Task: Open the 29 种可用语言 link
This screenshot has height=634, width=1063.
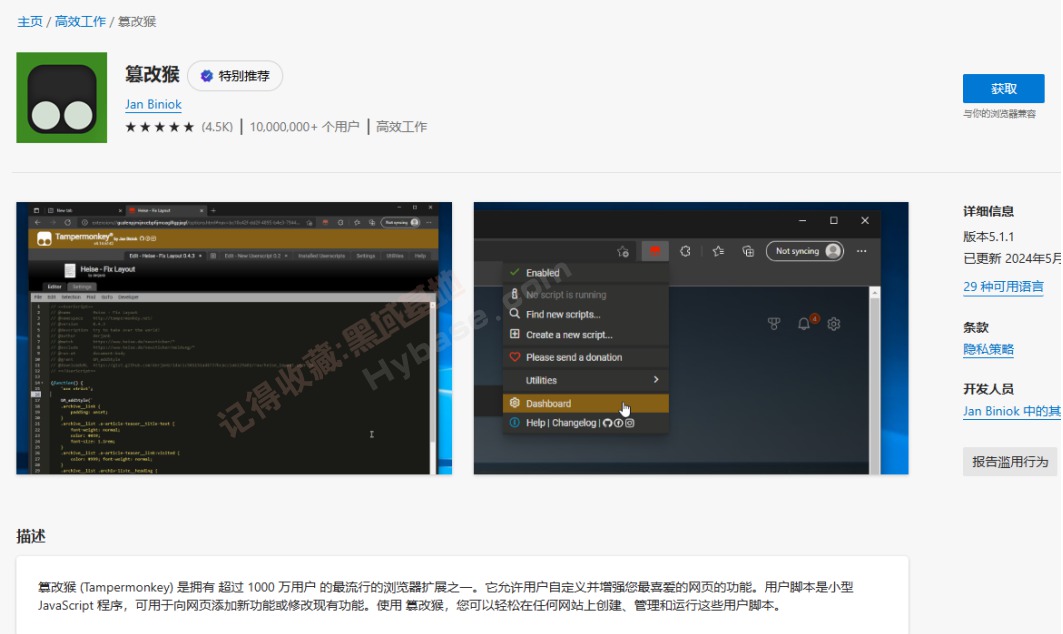Action: coord(1003,287)
